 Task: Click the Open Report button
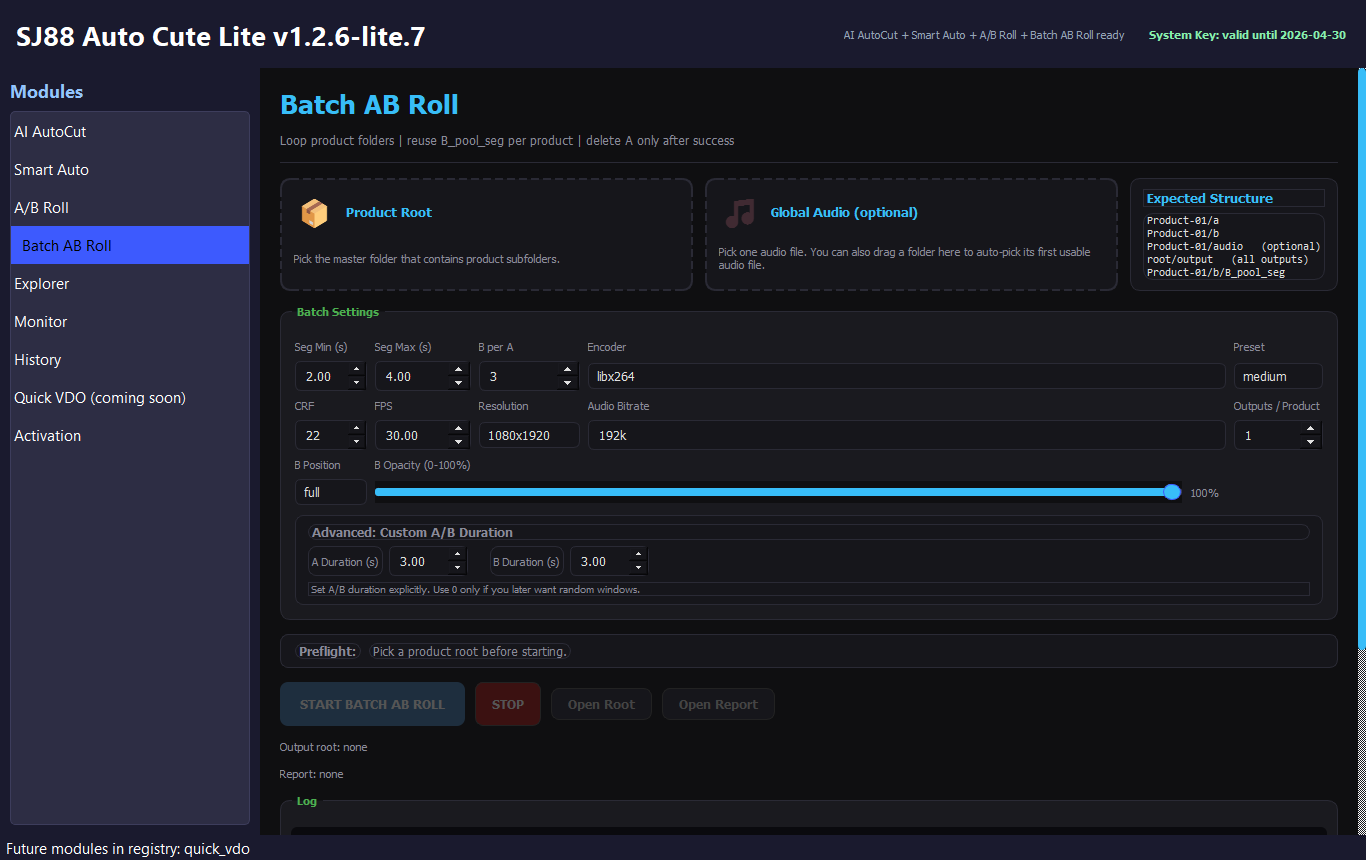click(718, 704)
